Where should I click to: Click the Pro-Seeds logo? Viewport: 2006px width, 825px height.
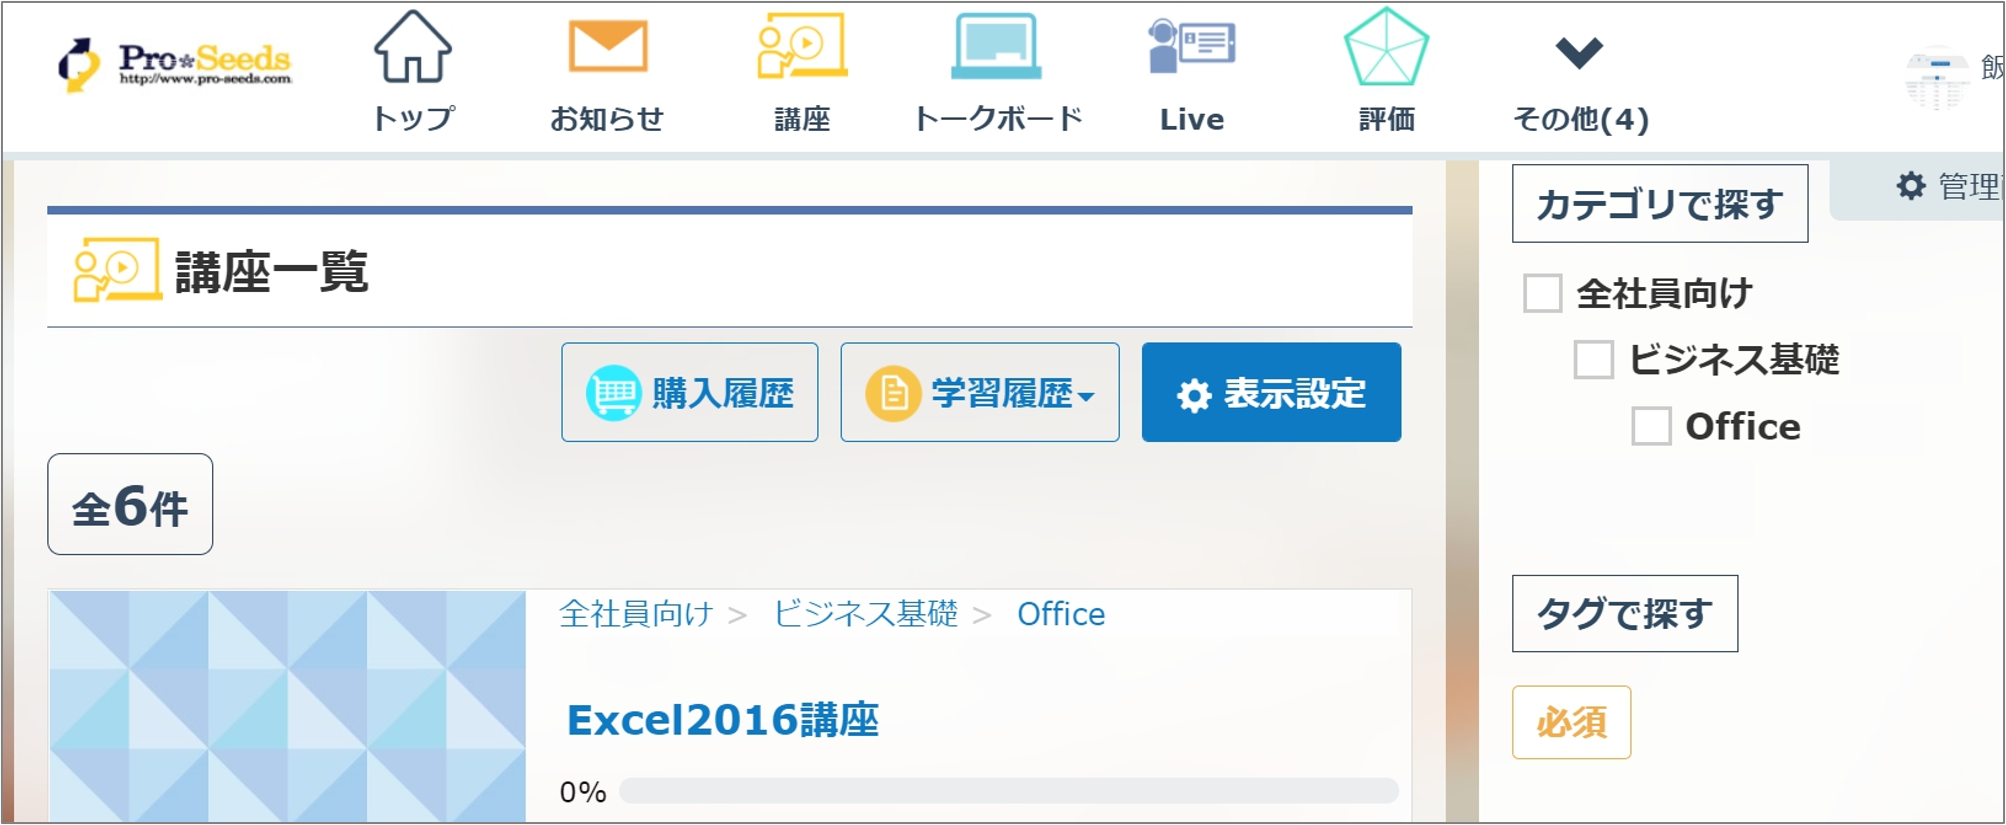[x=175, y=64]
